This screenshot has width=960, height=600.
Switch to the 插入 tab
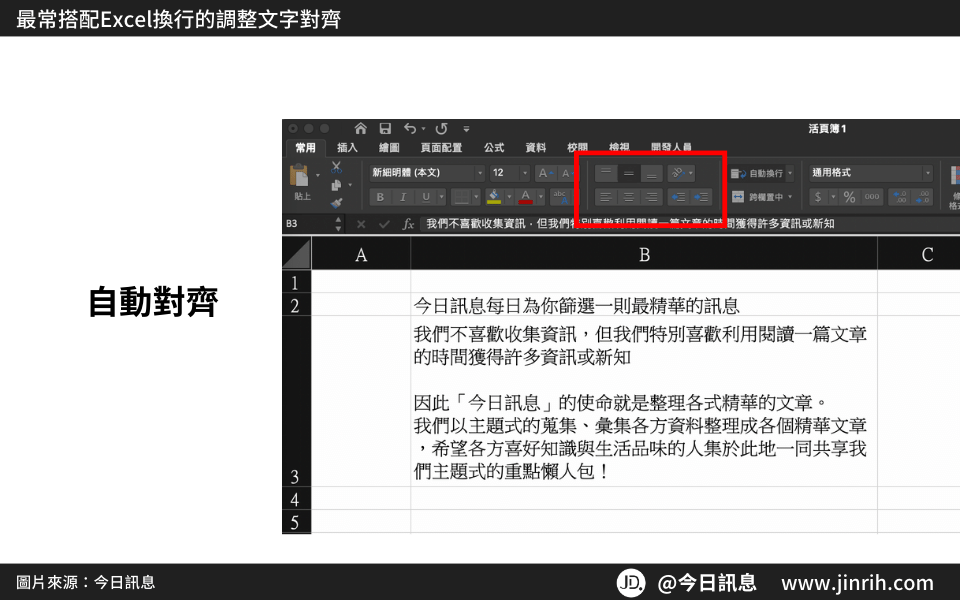coord(347,148)
